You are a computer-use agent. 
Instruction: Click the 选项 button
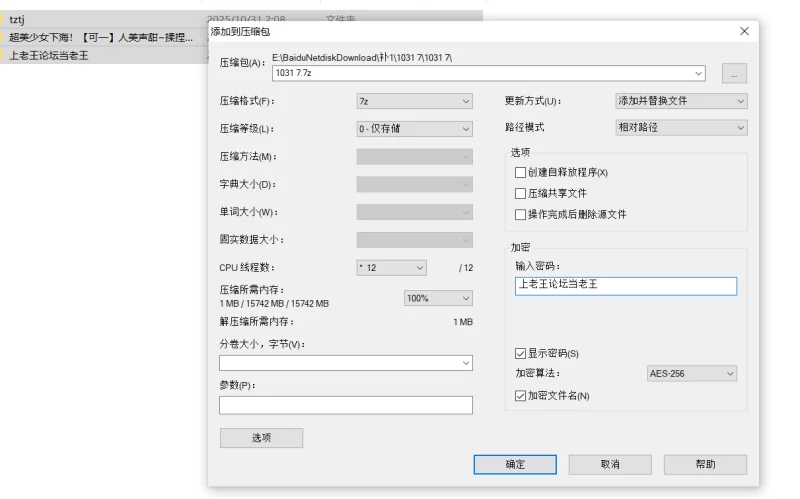click(x=261, y=438)
